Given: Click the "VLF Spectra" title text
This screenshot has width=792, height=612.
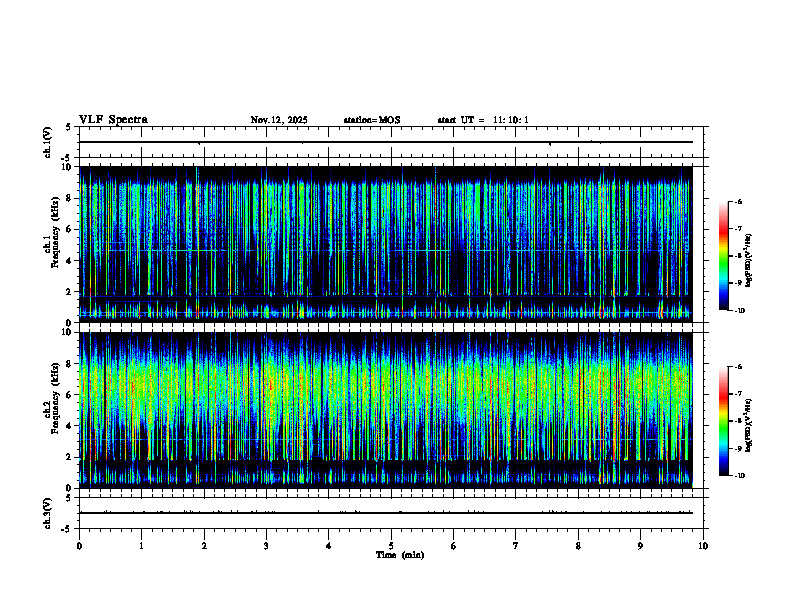Looking at the screenshot, I should pyautogui.click(x=113, y=120).
